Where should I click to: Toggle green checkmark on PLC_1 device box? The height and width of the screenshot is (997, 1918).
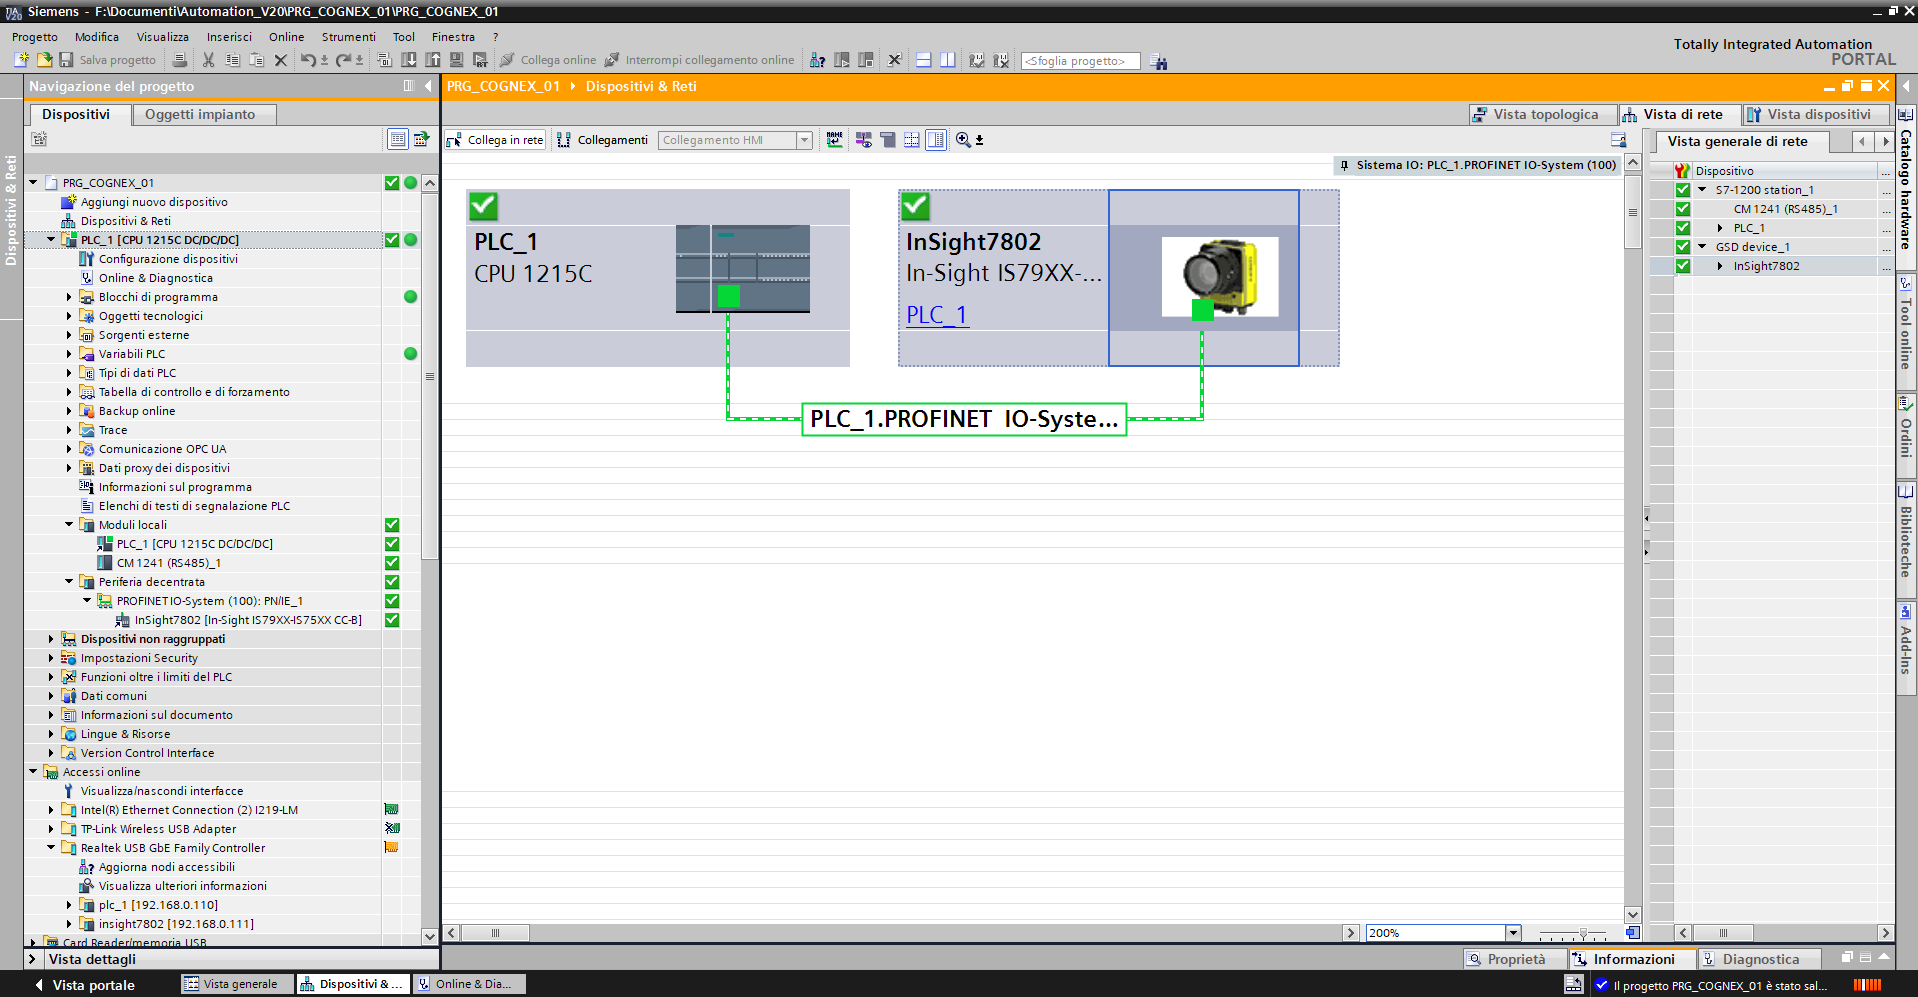(483, 206)
